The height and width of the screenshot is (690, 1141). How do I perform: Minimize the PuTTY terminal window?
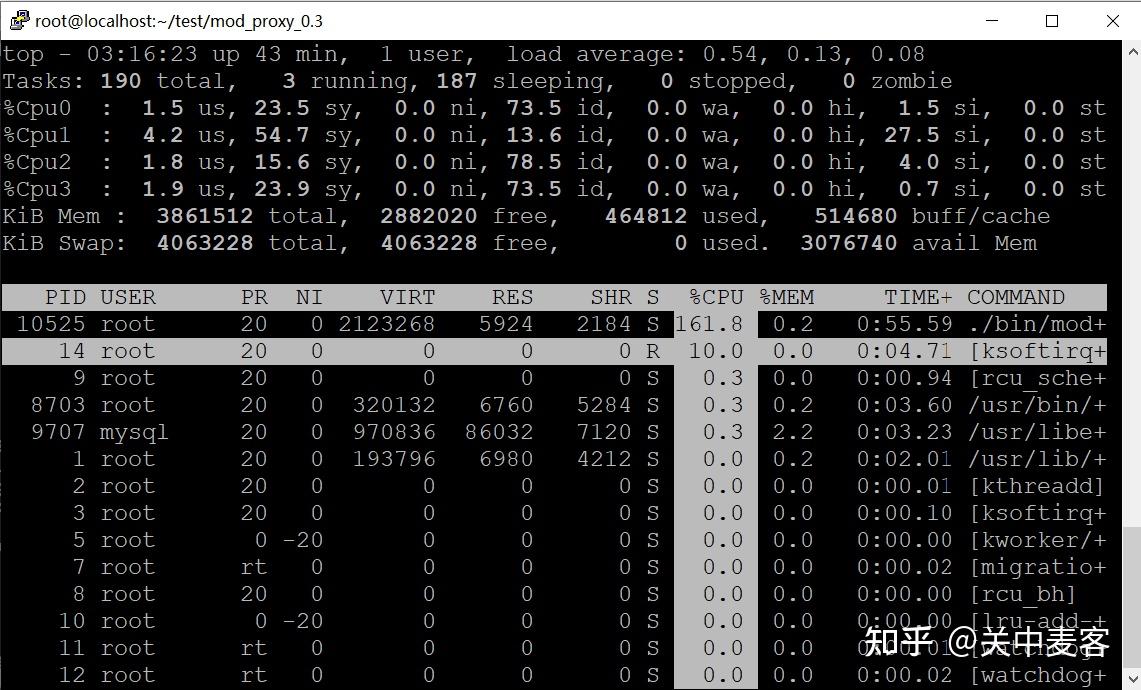[990, 20]
